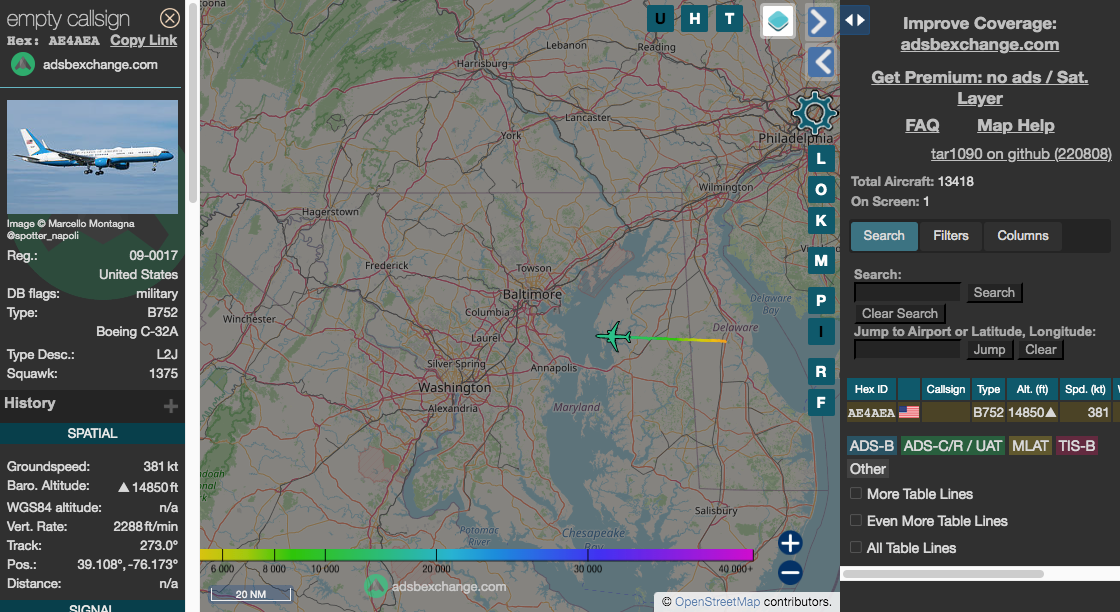Open tar1090 on github link
The width and height of the screenshot is (1120, 612).
1021,154
